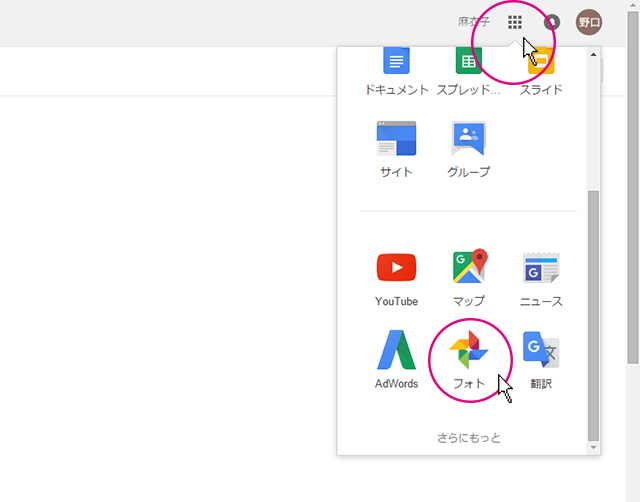Click the さらにもっと link
The height and width of the screenshot is (502, 640).
click(469, 438)
